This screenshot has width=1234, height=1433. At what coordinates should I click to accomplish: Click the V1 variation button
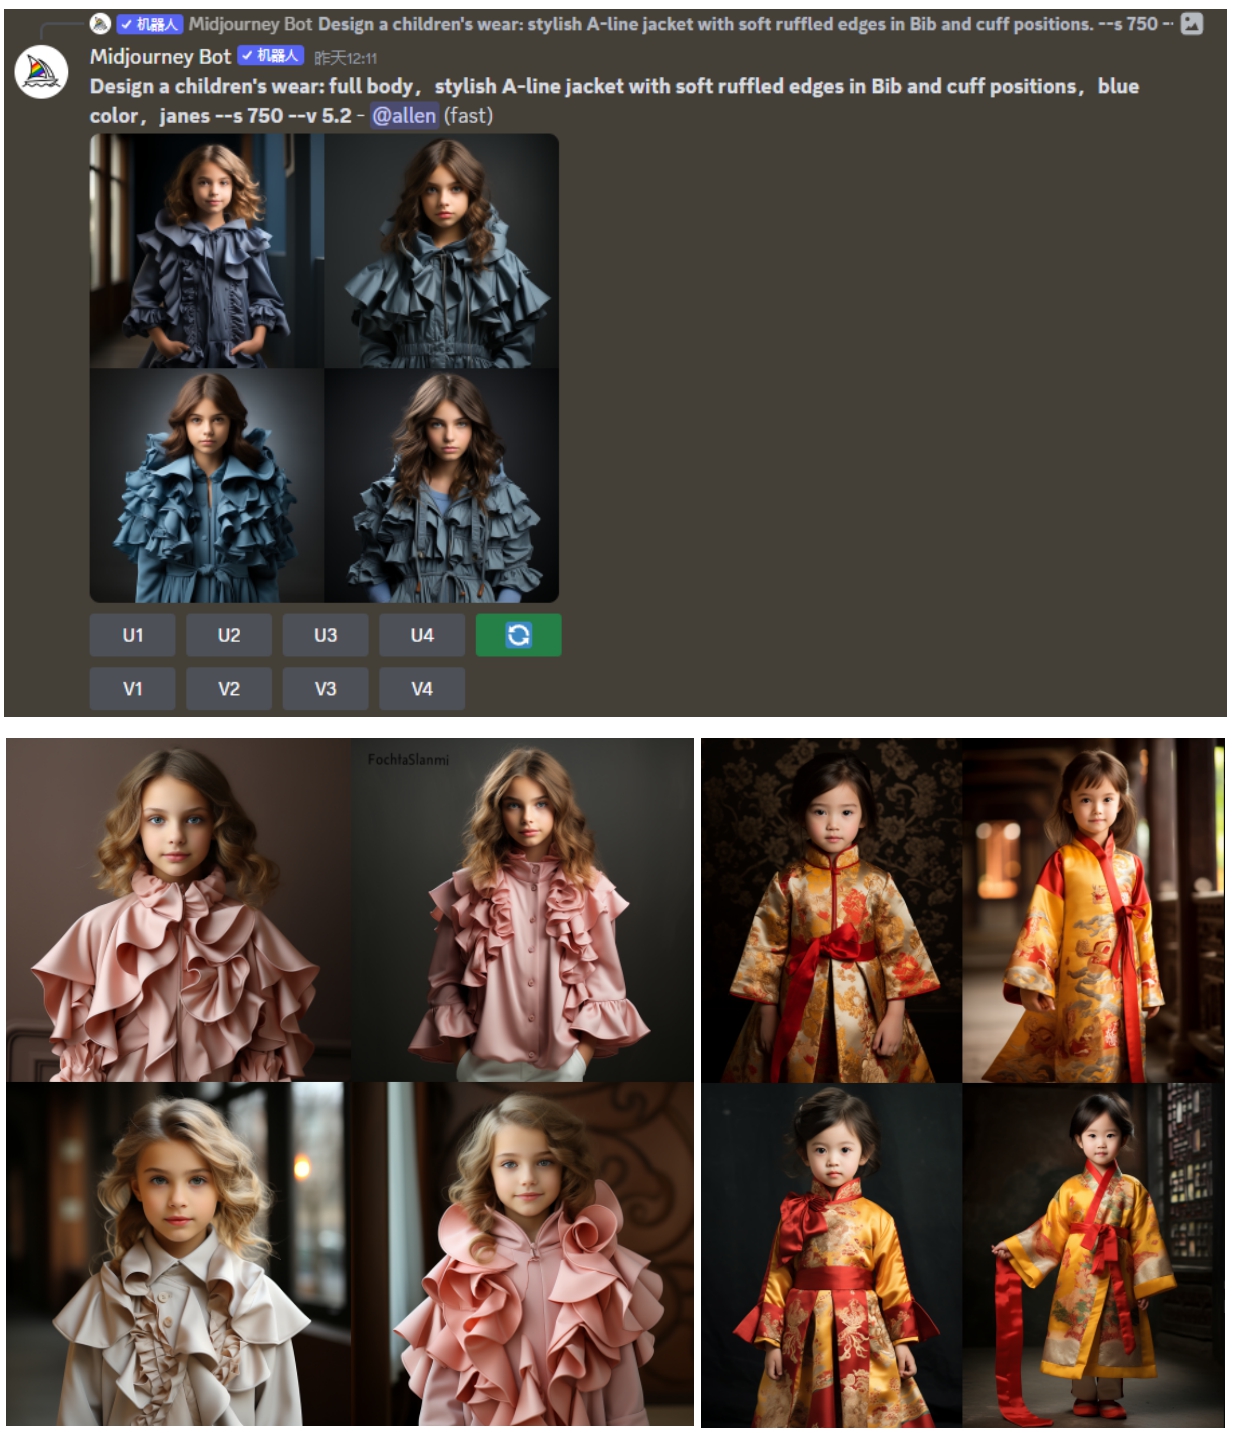pos(132,689)
